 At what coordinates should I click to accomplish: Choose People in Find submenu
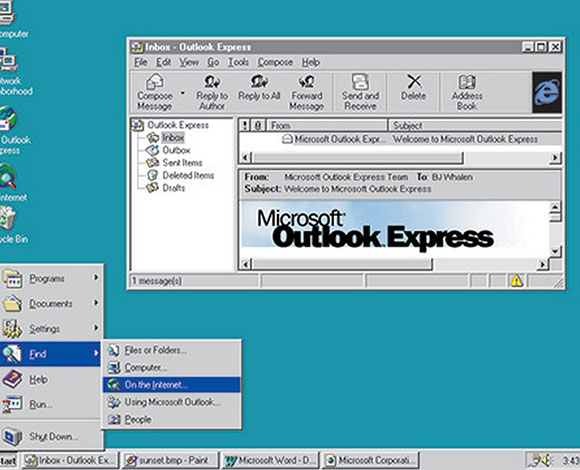[x=172, y=419]
